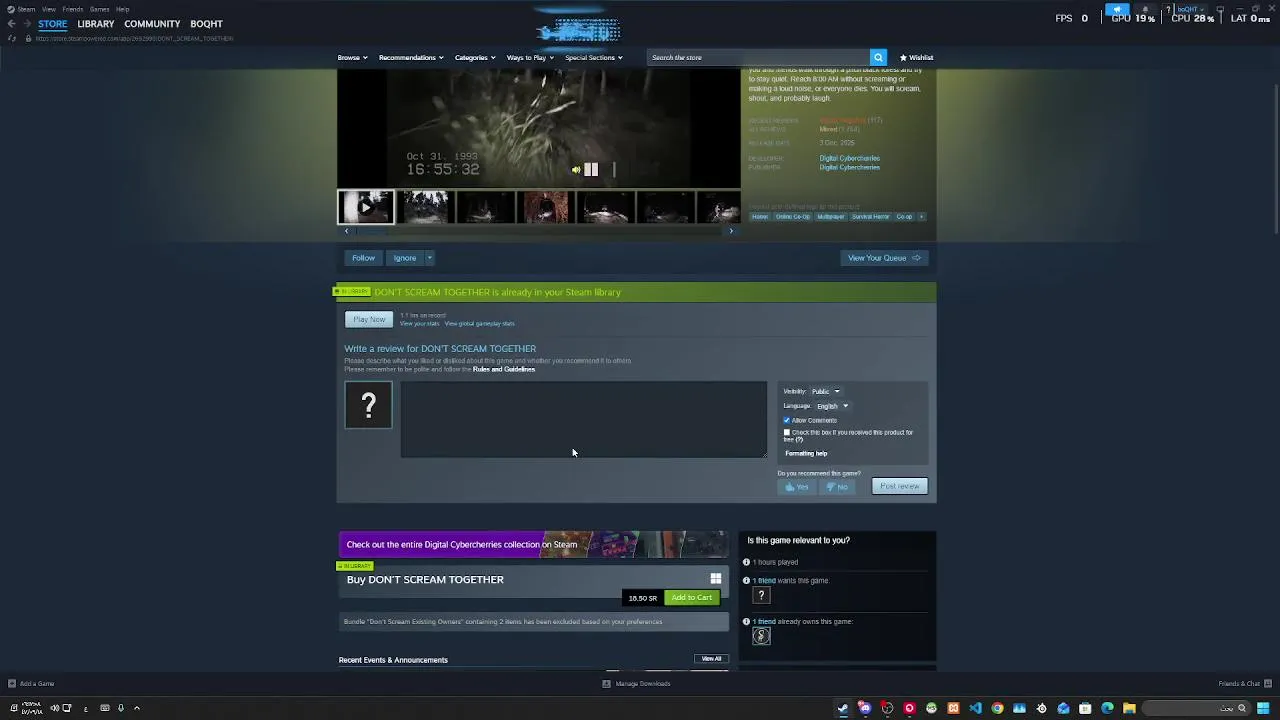1280x720 pixels.
Task: Click the media thumbnail strip scrollbar
Action: [x=538, y=231]
